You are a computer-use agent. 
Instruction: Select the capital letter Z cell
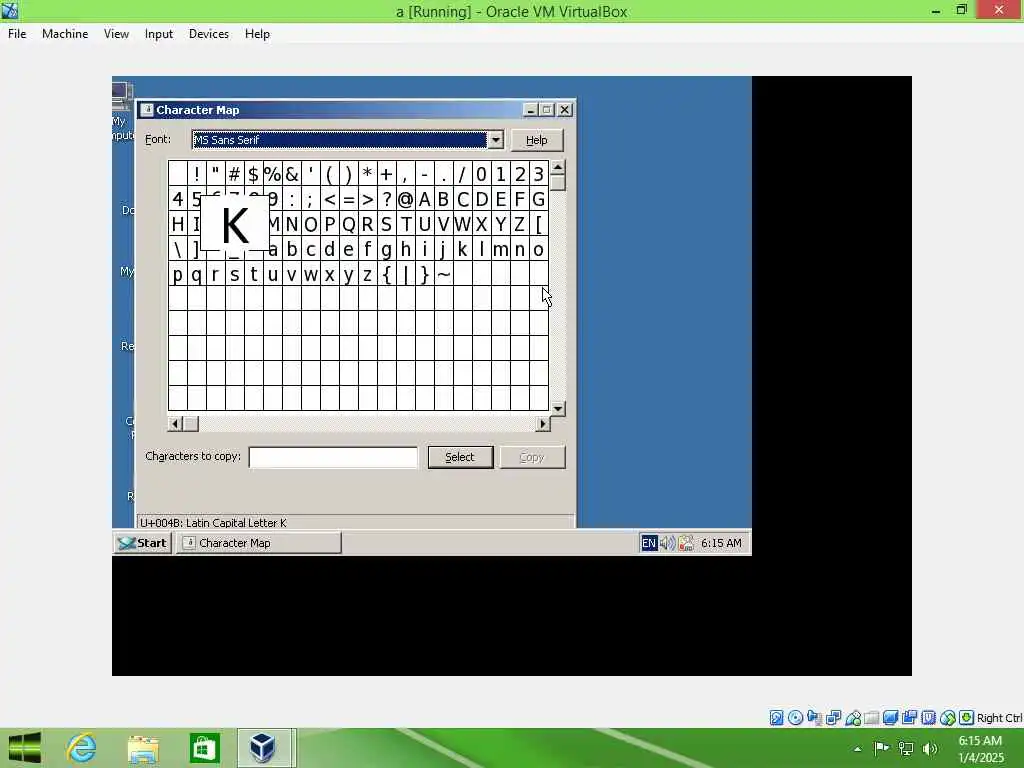click(x=519, y=224)
